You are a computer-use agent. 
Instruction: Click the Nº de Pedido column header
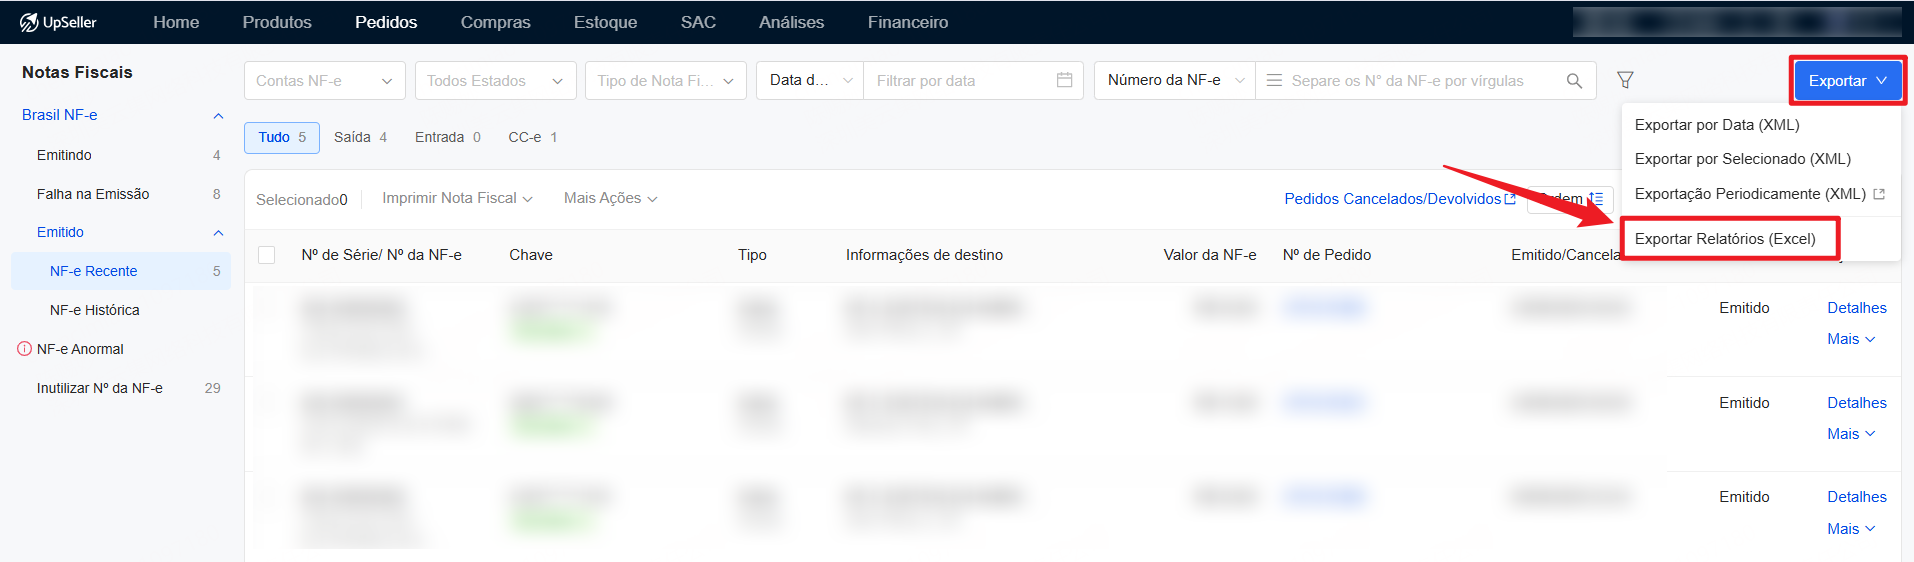coord(1327,255)
